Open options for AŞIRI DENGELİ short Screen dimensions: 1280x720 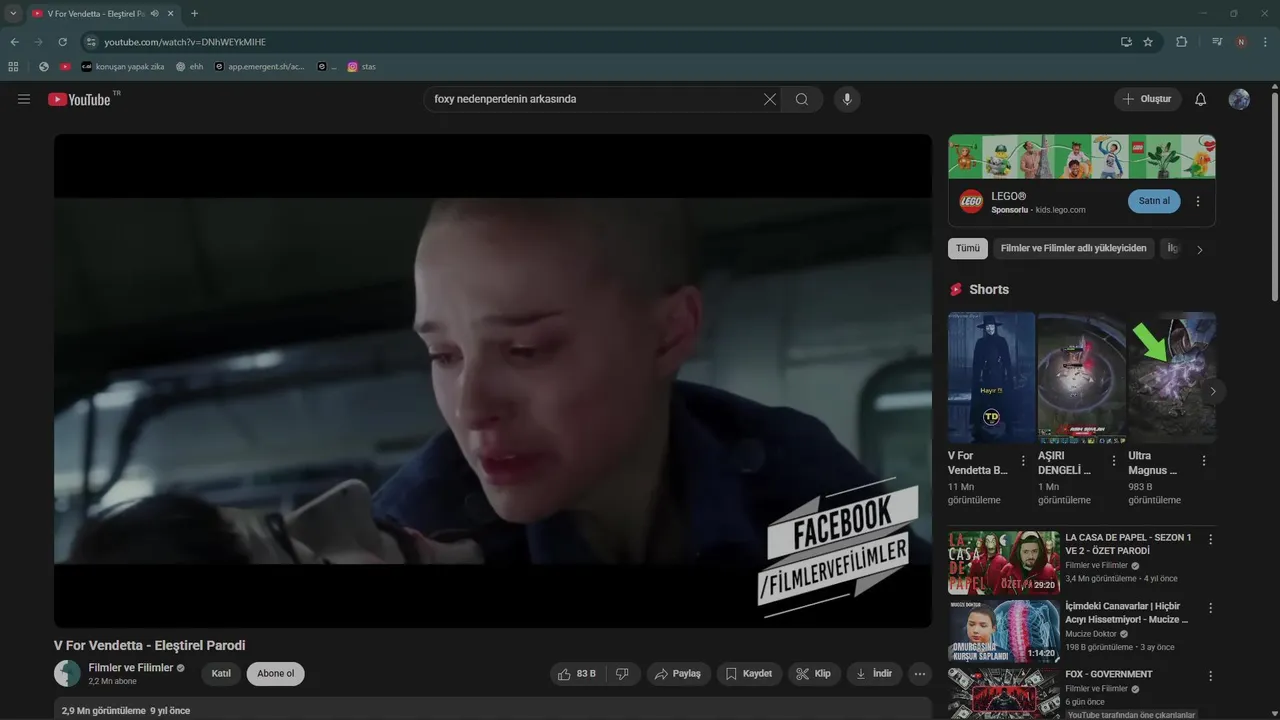tap(1113, 461)
